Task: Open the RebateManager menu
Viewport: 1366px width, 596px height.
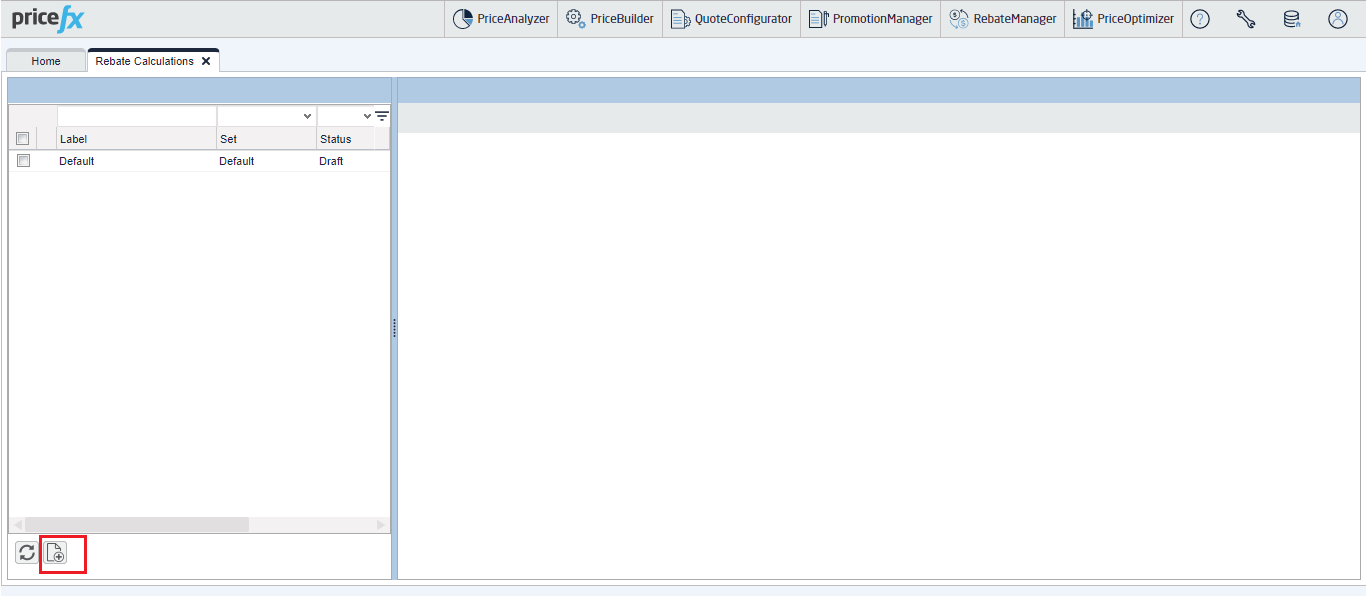Action: tap(1002, 19)
